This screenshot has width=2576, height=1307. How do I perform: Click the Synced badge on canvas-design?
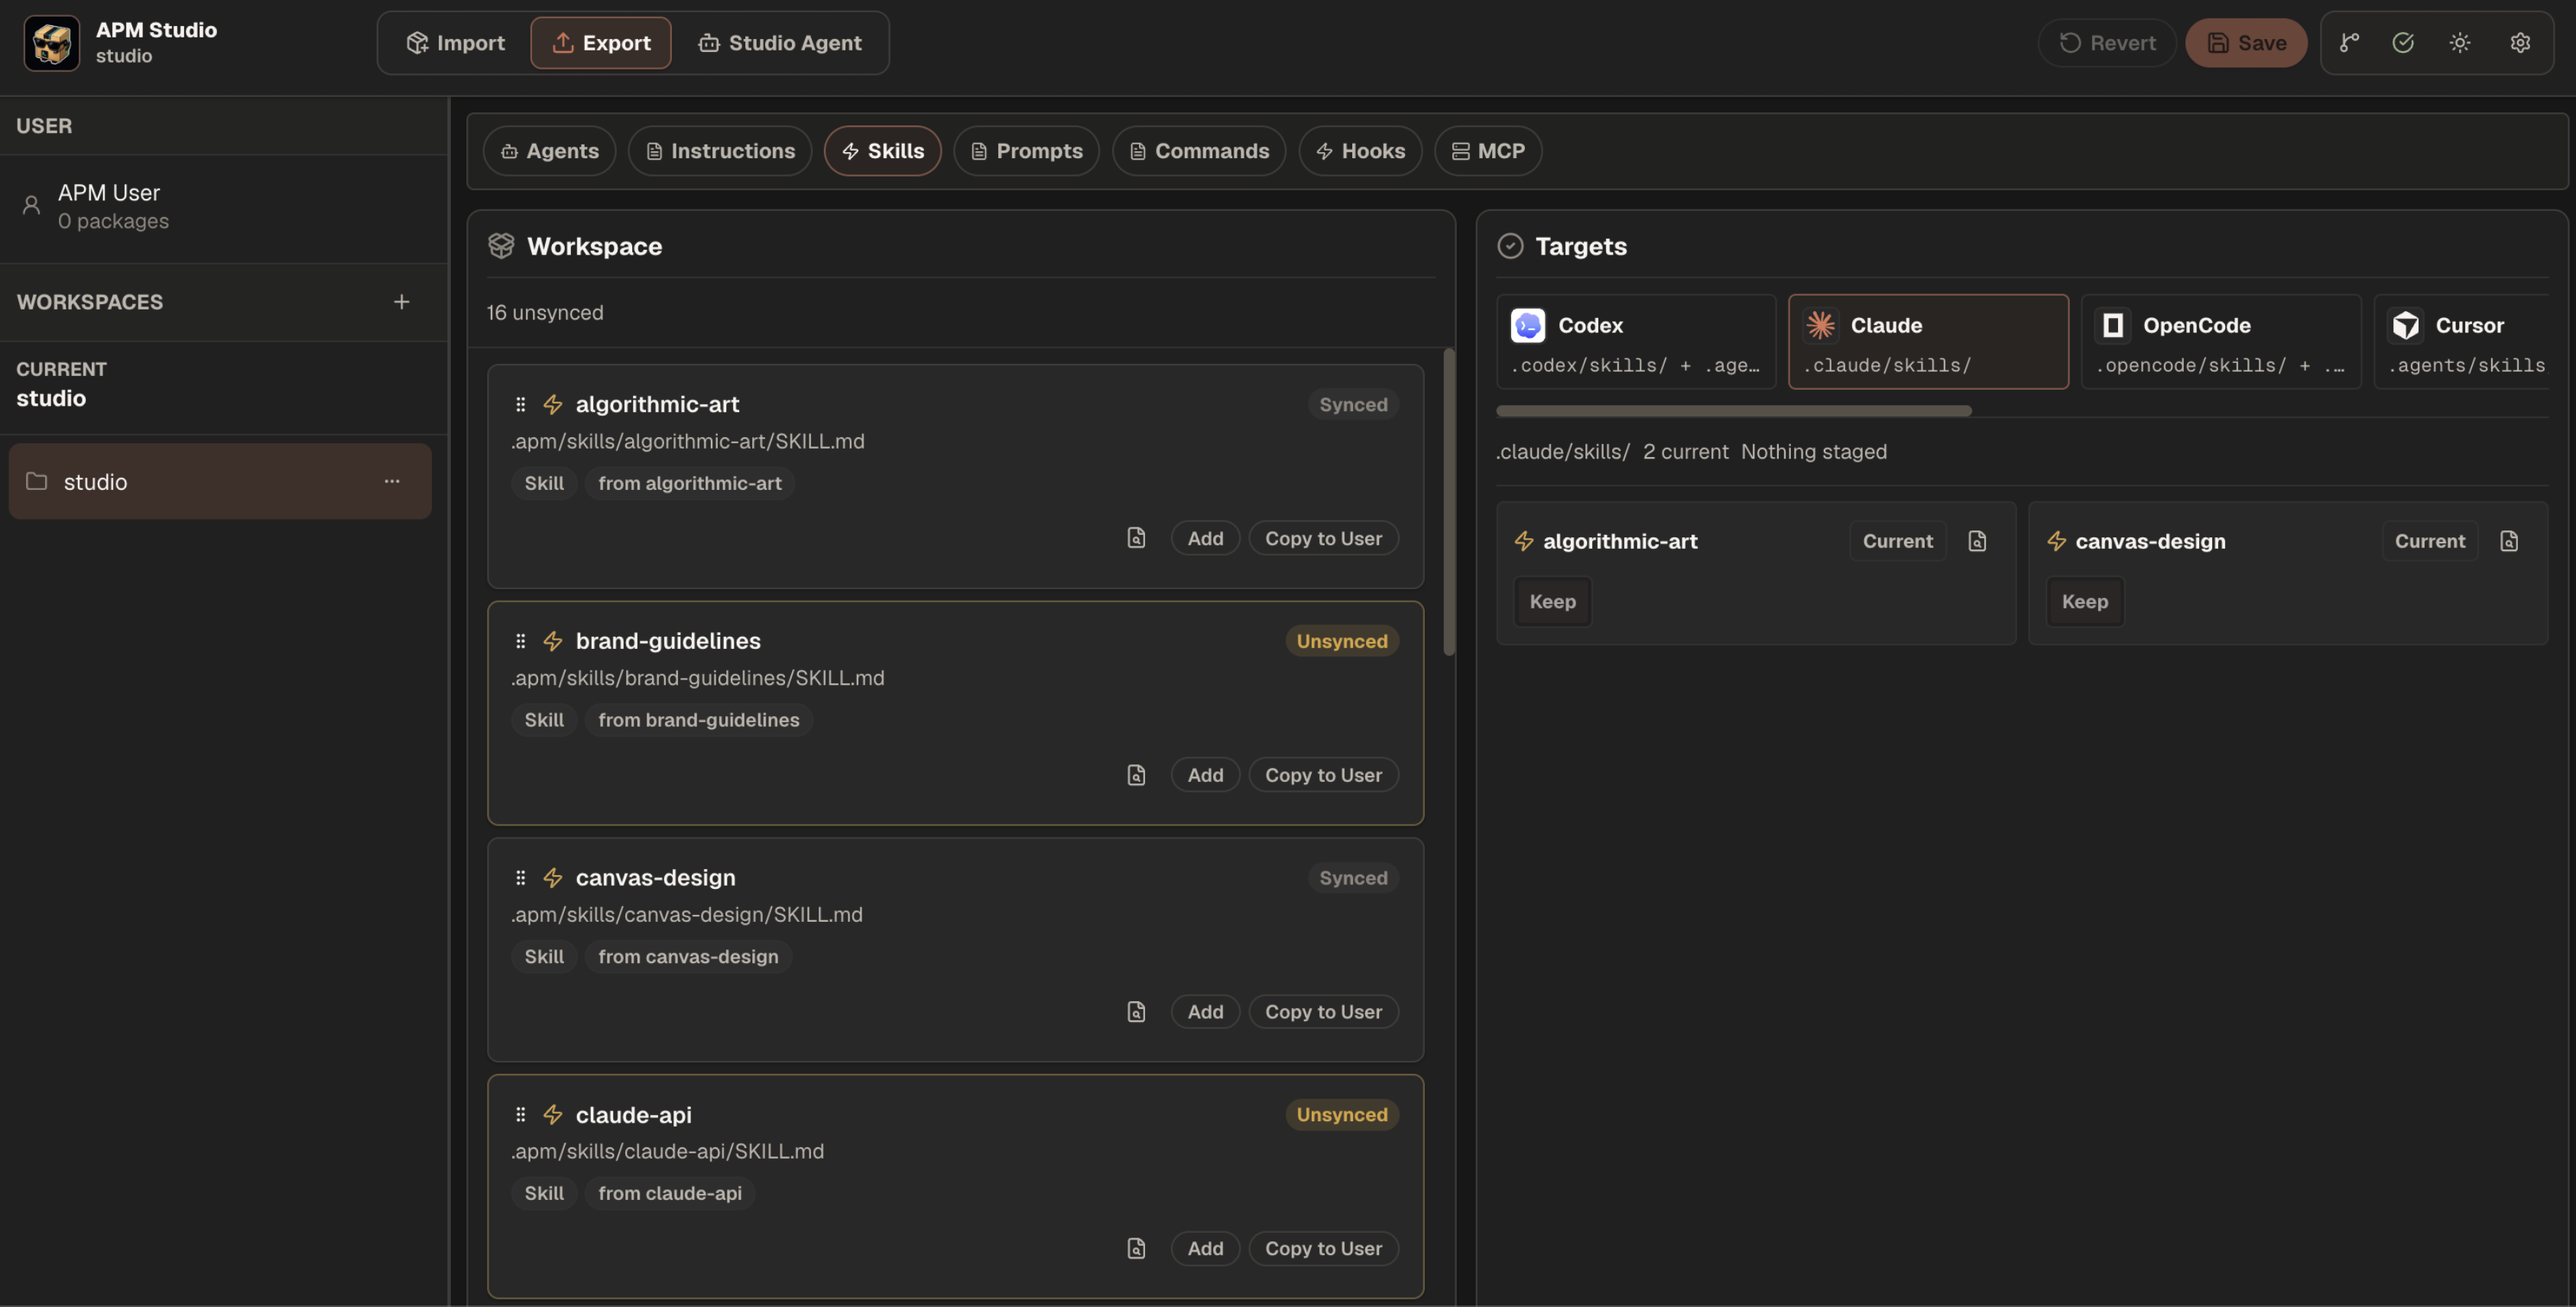[x=1352, y=878]
